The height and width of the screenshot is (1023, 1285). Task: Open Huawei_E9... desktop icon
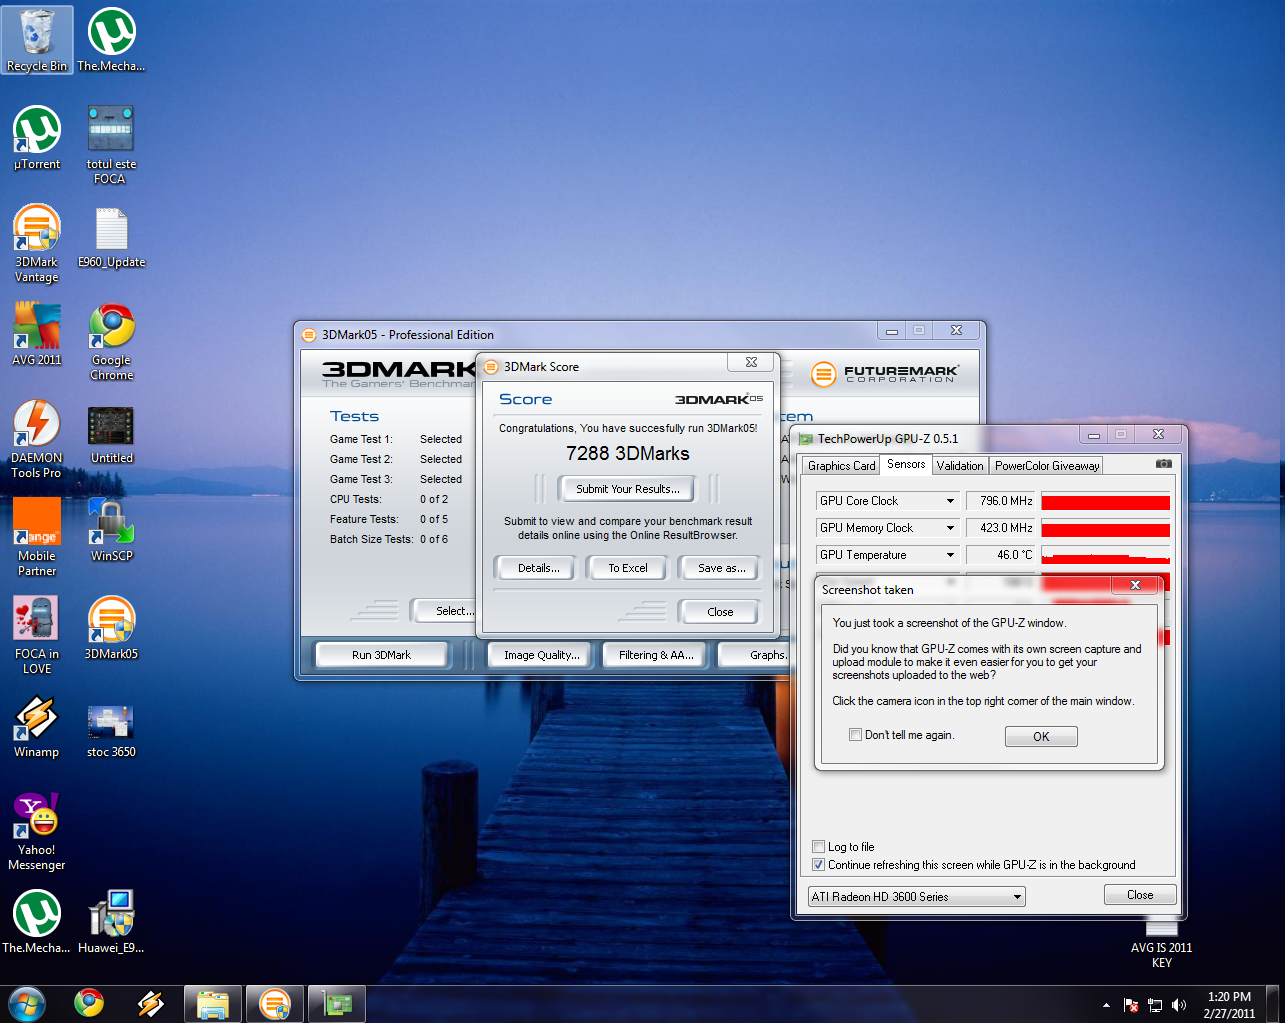(x=111, y=922)
